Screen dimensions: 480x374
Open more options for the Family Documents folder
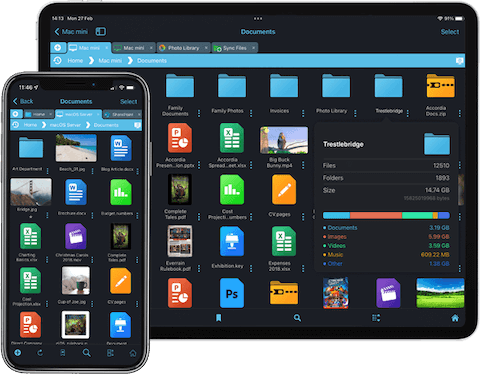point(199,113)
